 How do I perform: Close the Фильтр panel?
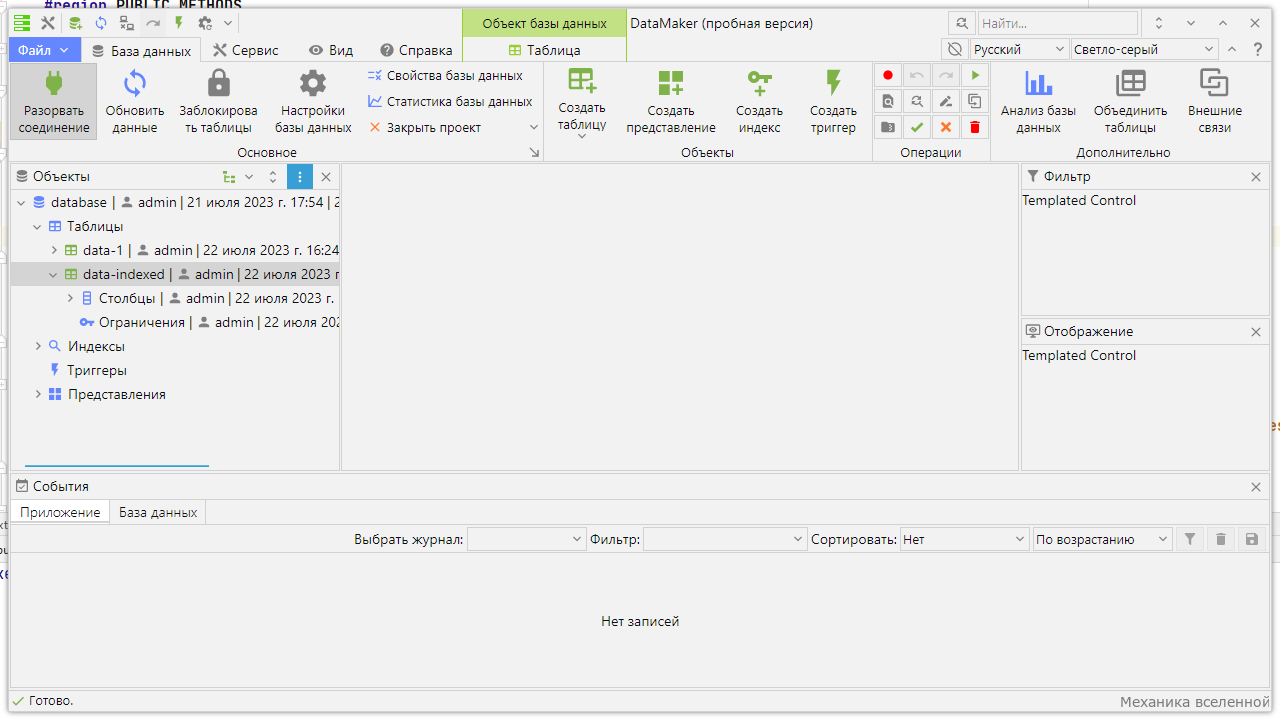click(1256, 177)
